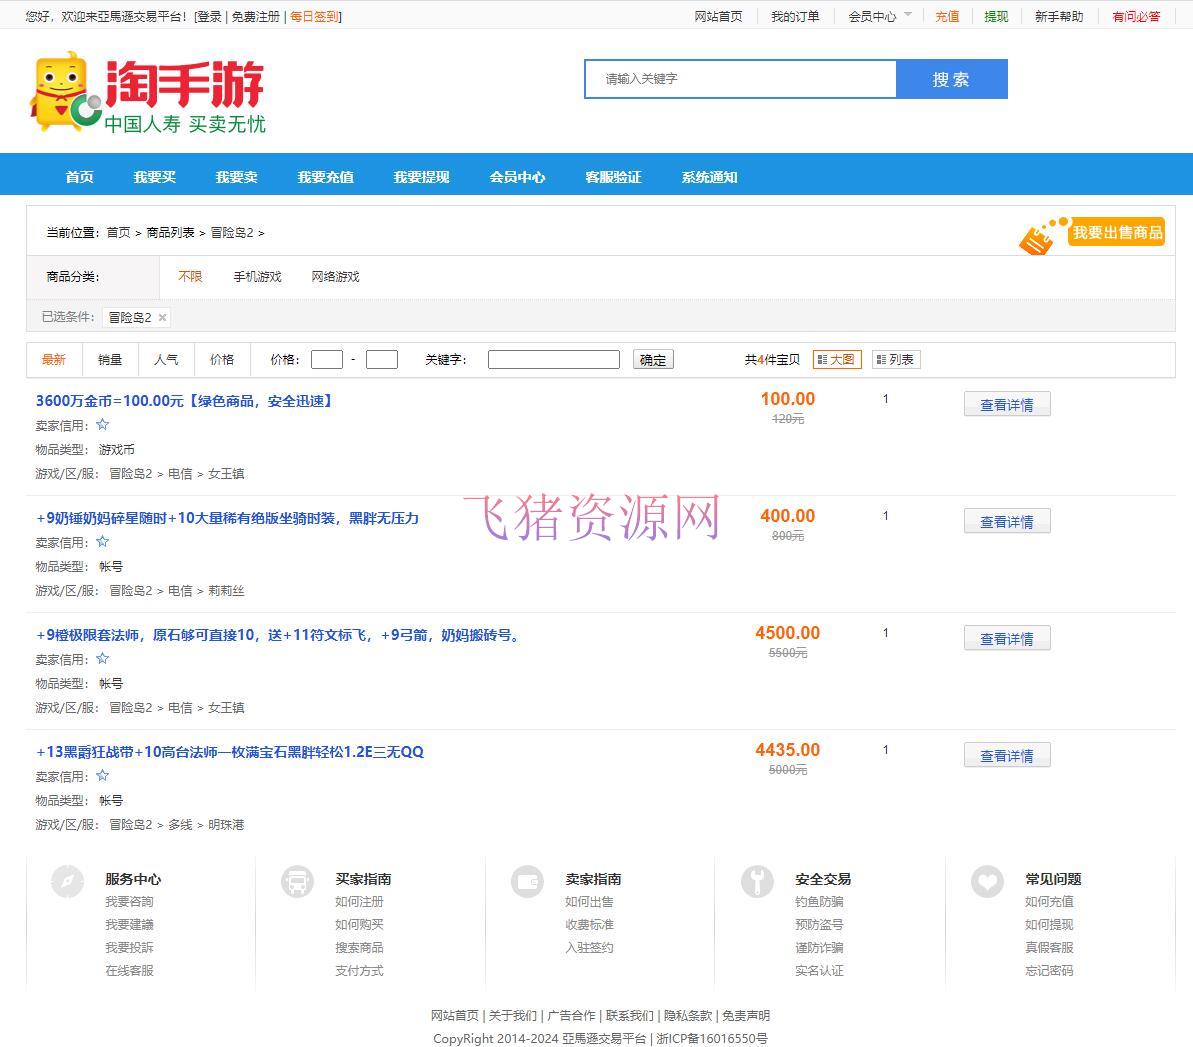The width and height of the screenshot is (1193, 1047).
Task: Click the 安全交易 circular icon
Action: tap(757, 881)
